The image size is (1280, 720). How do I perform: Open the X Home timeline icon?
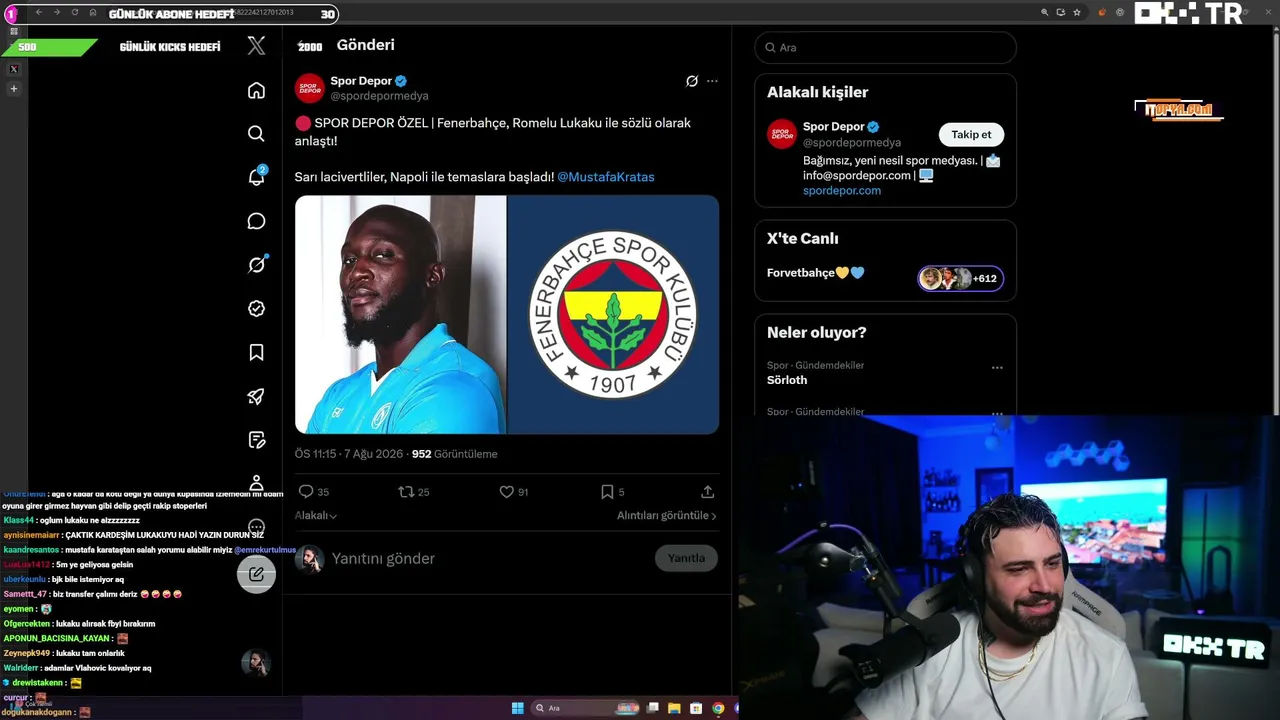coord(256,91)
